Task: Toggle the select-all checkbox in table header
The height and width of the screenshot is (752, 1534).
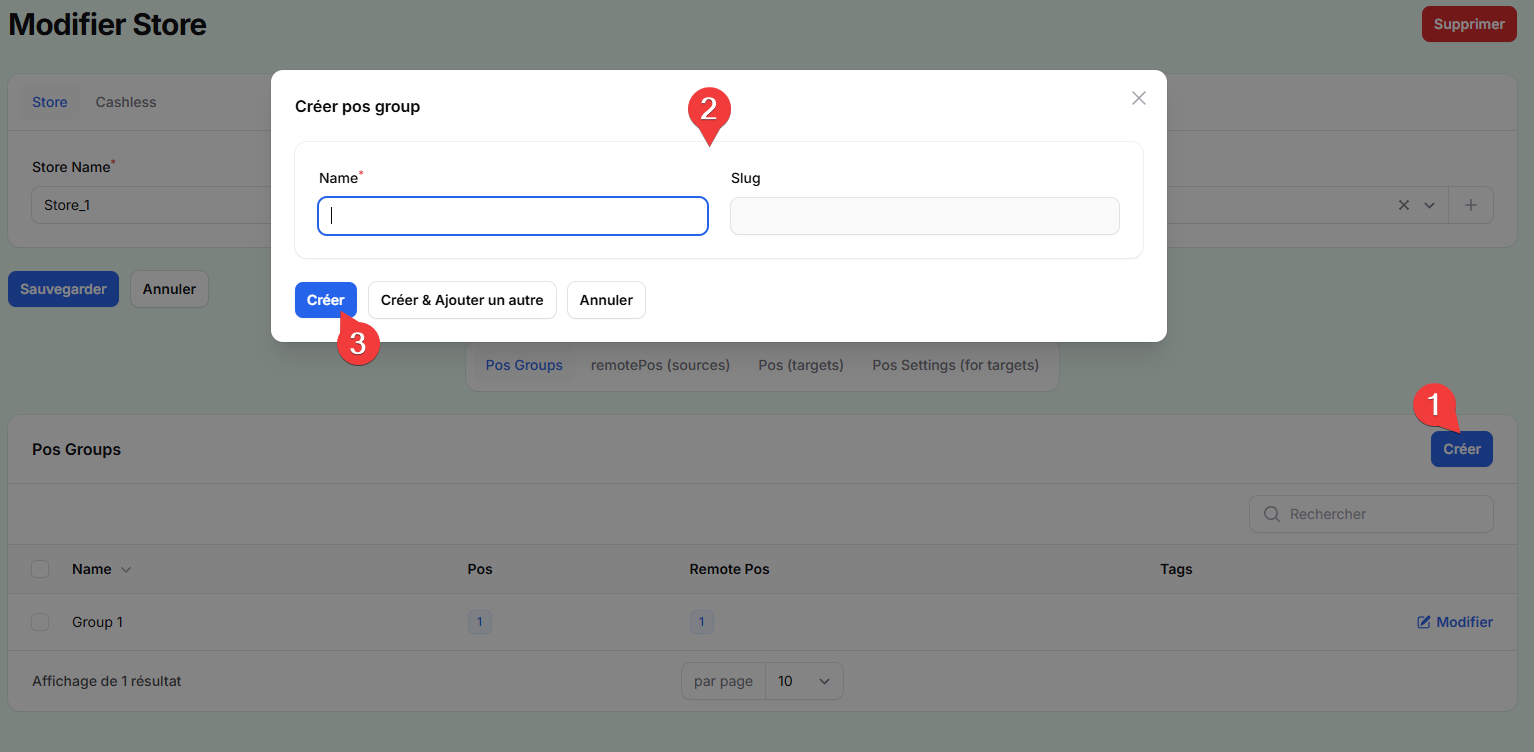Action: 40,569
